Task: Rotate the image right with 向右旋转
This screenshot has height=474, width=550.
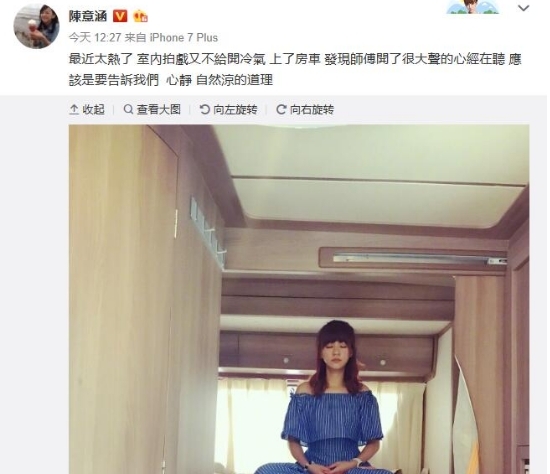Action: (x=305, y=109)
